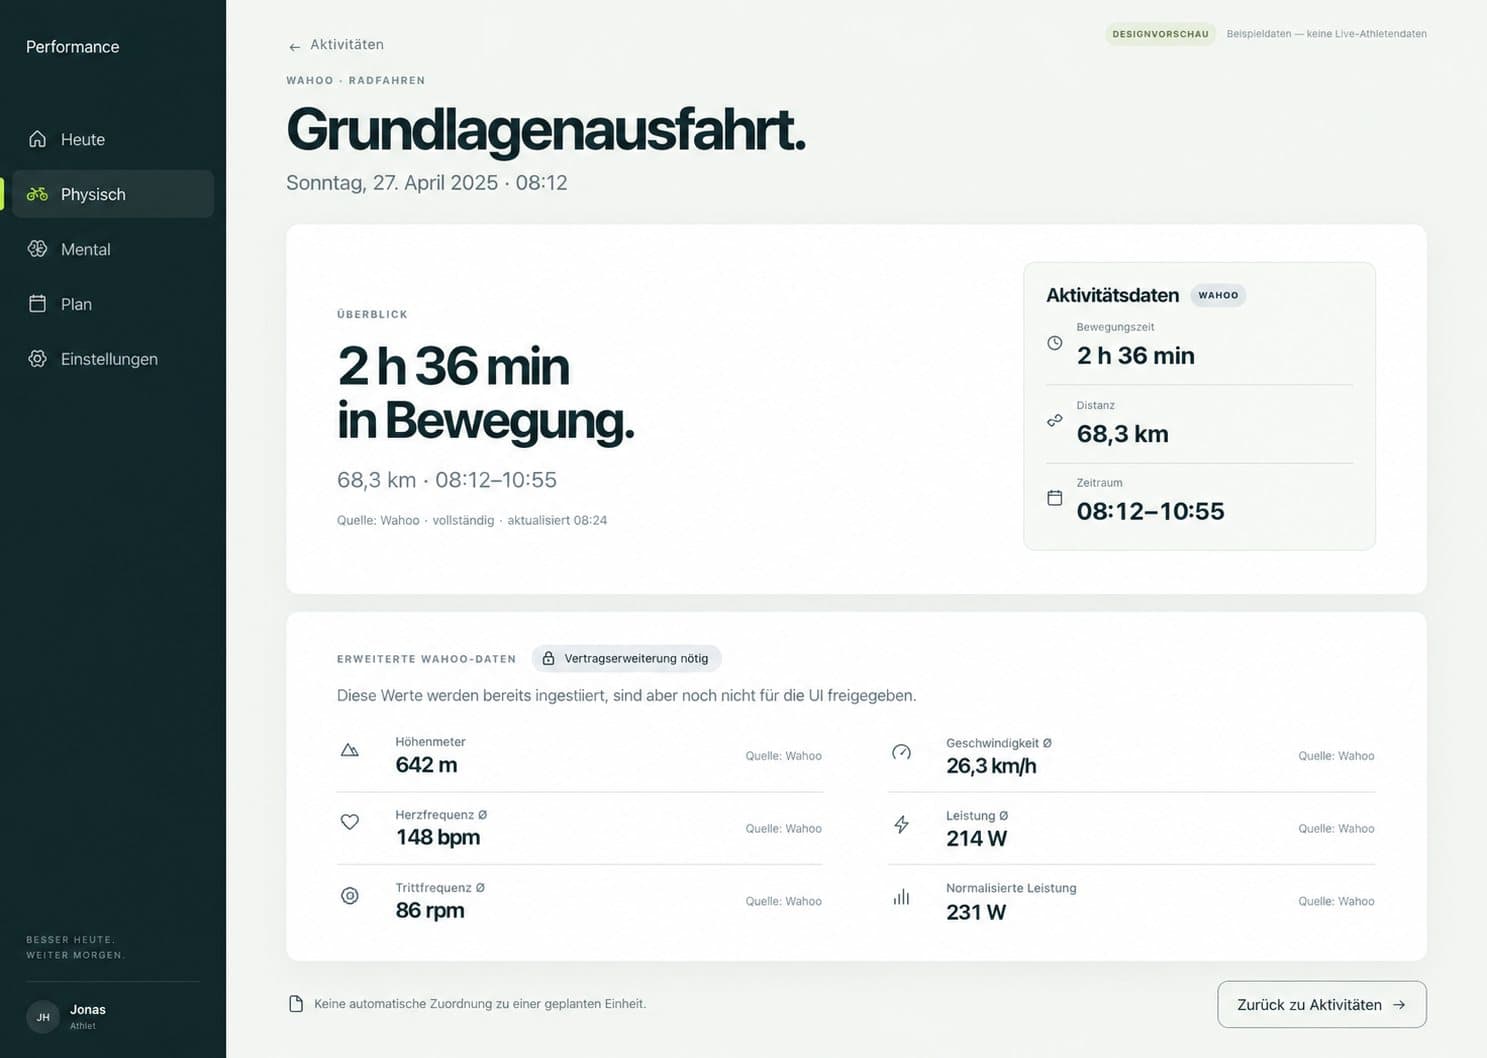
Task: Click the Quelle: Wahoo vollständig status line
Action: (472, 520)
